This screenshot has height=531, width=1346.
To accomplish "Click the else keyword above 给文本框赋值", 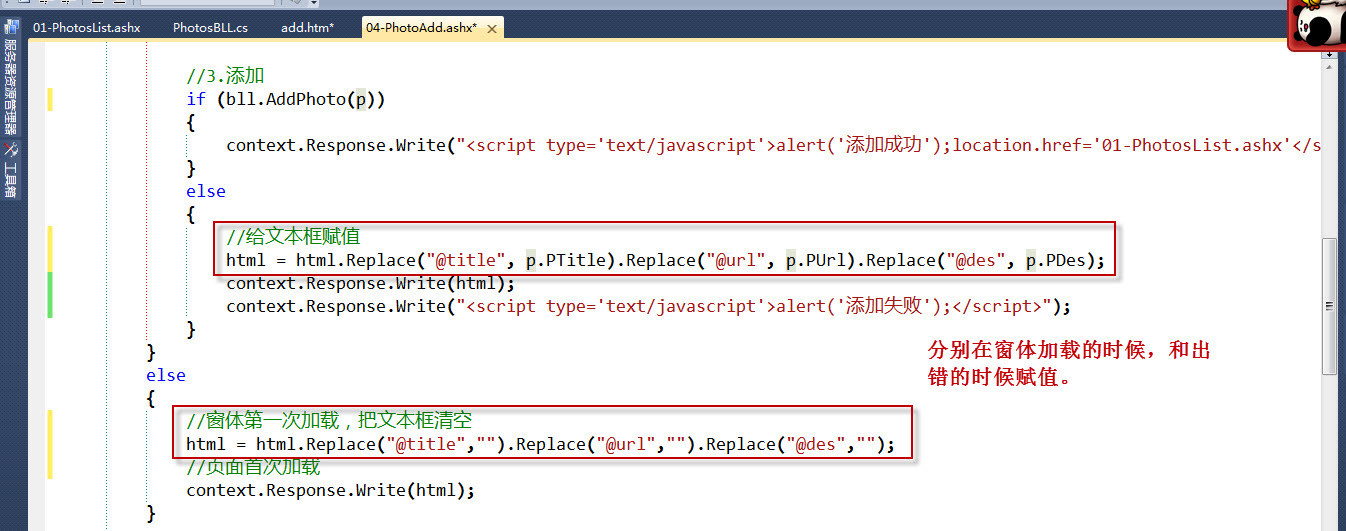I will [206, 191].
